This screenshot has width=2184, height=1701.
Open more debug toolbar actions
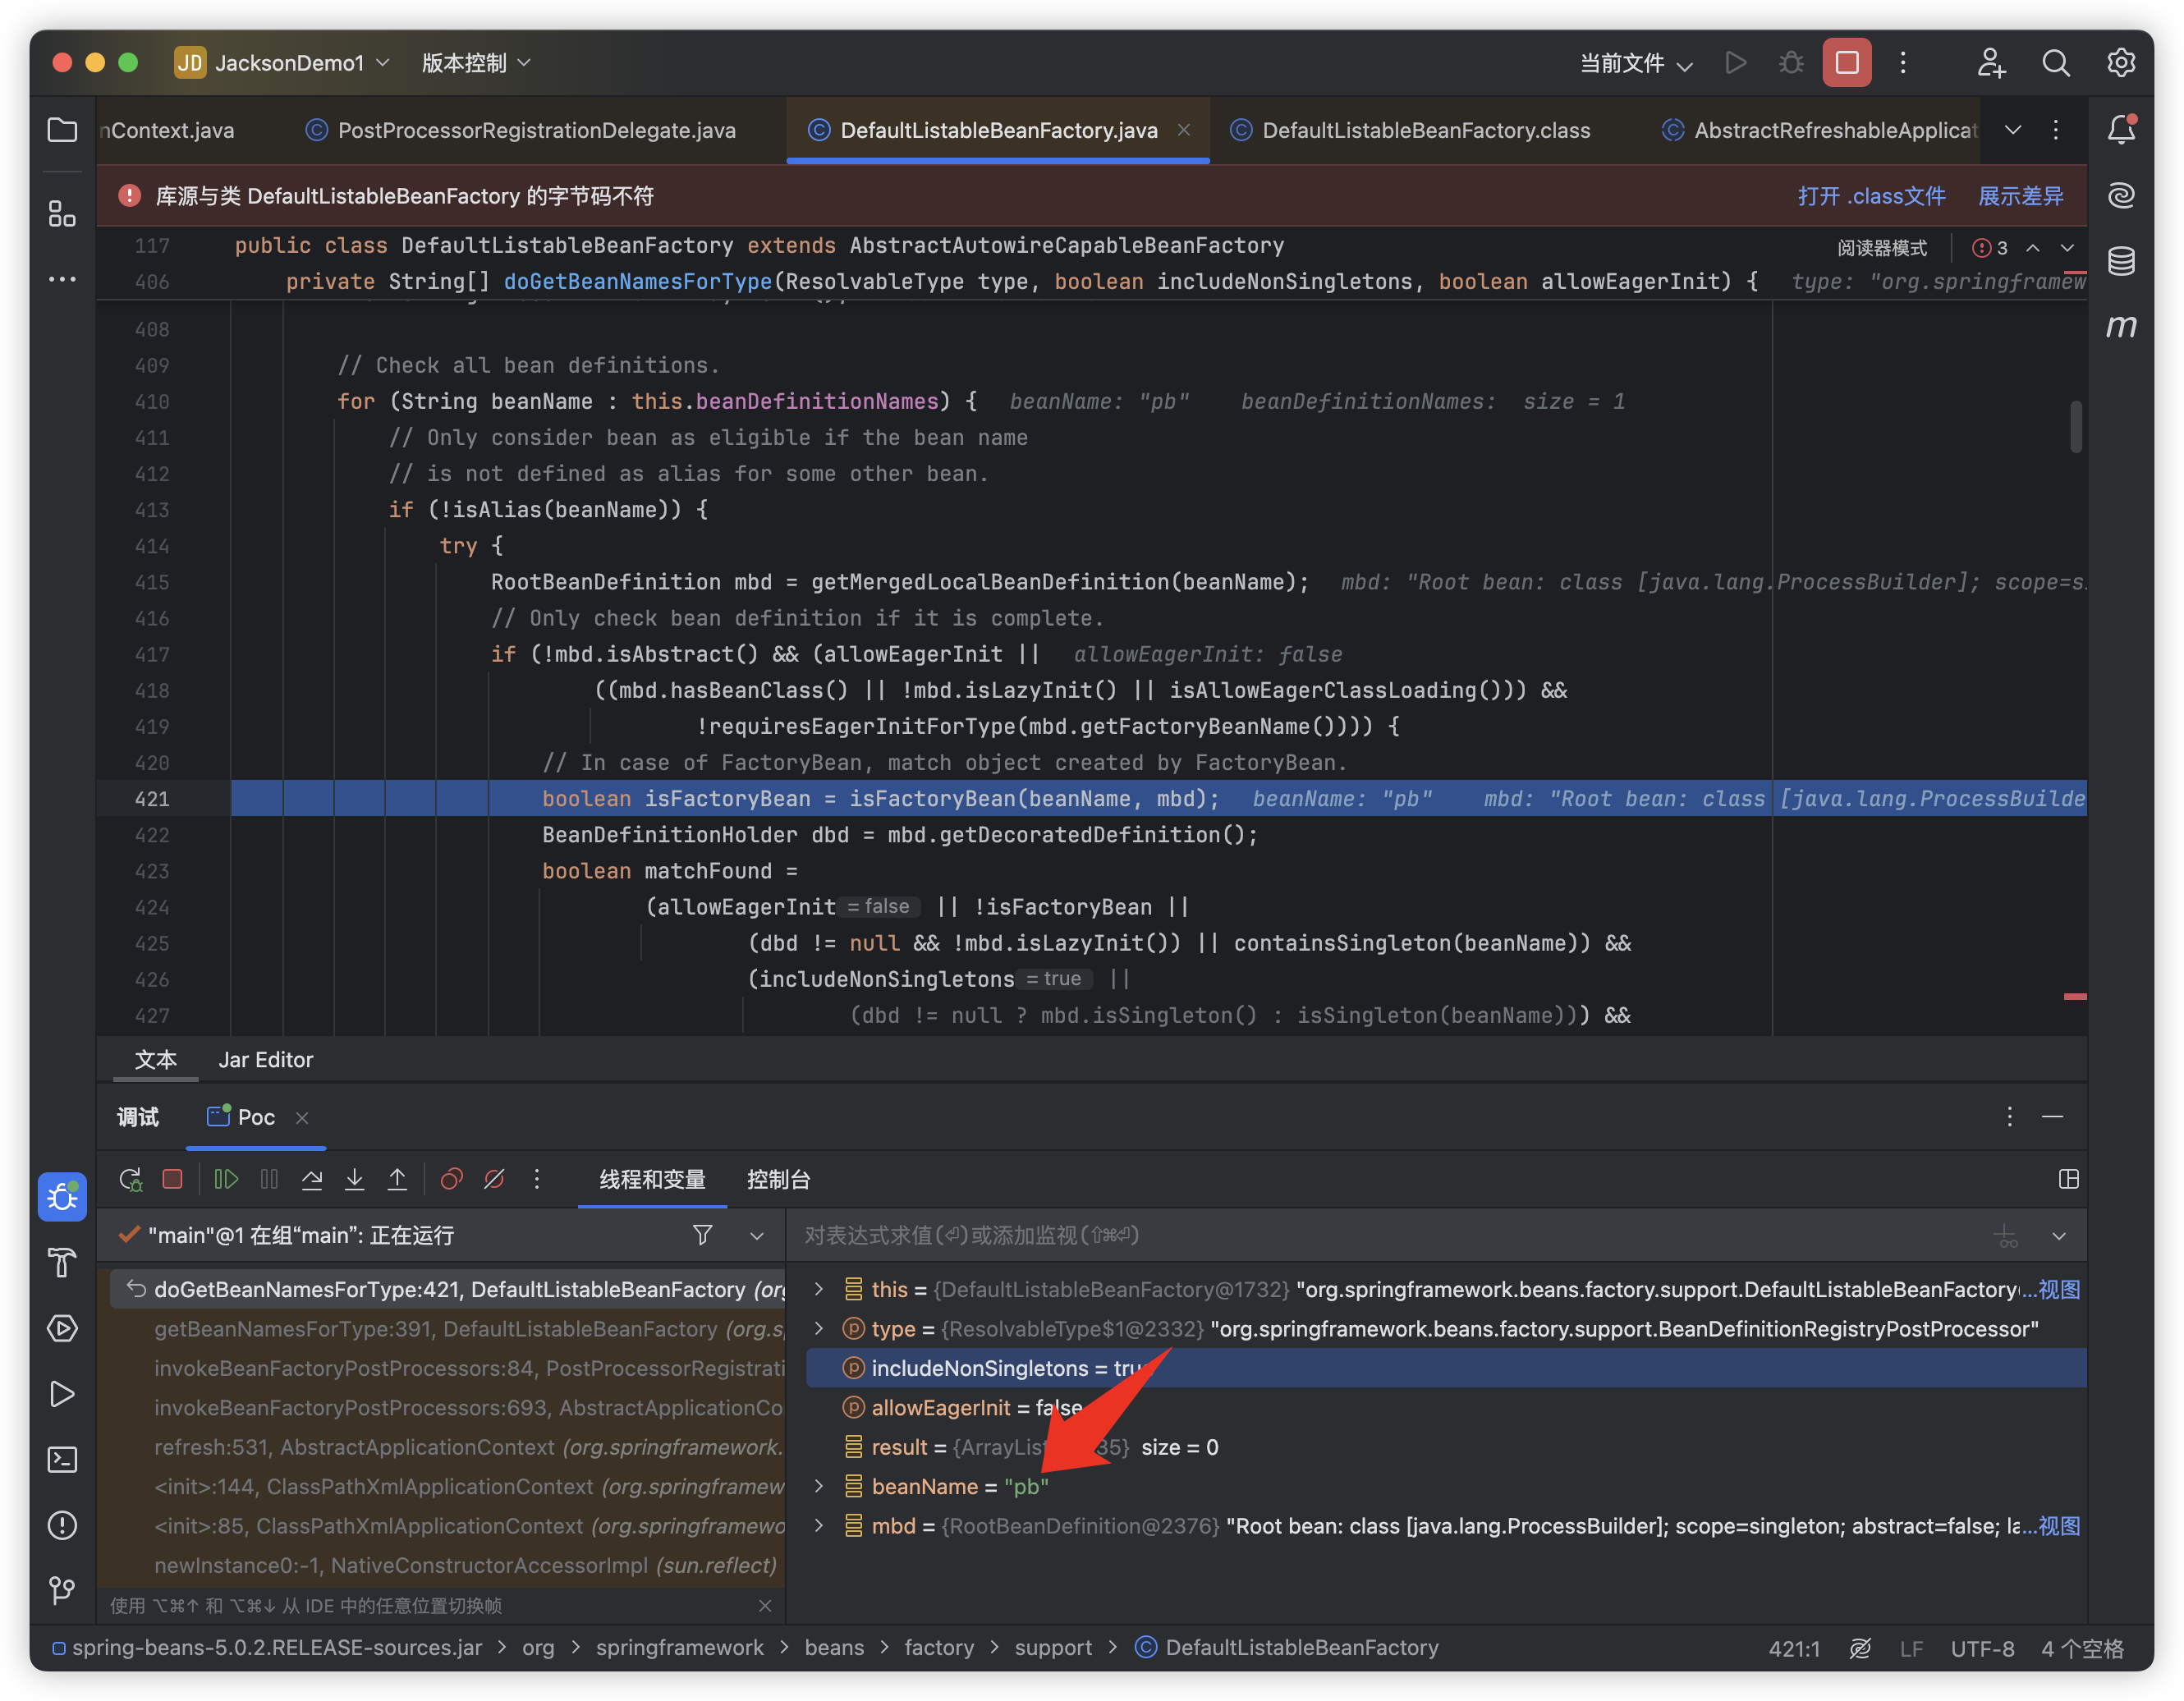pyautogui.click(x=537, y=1179)
